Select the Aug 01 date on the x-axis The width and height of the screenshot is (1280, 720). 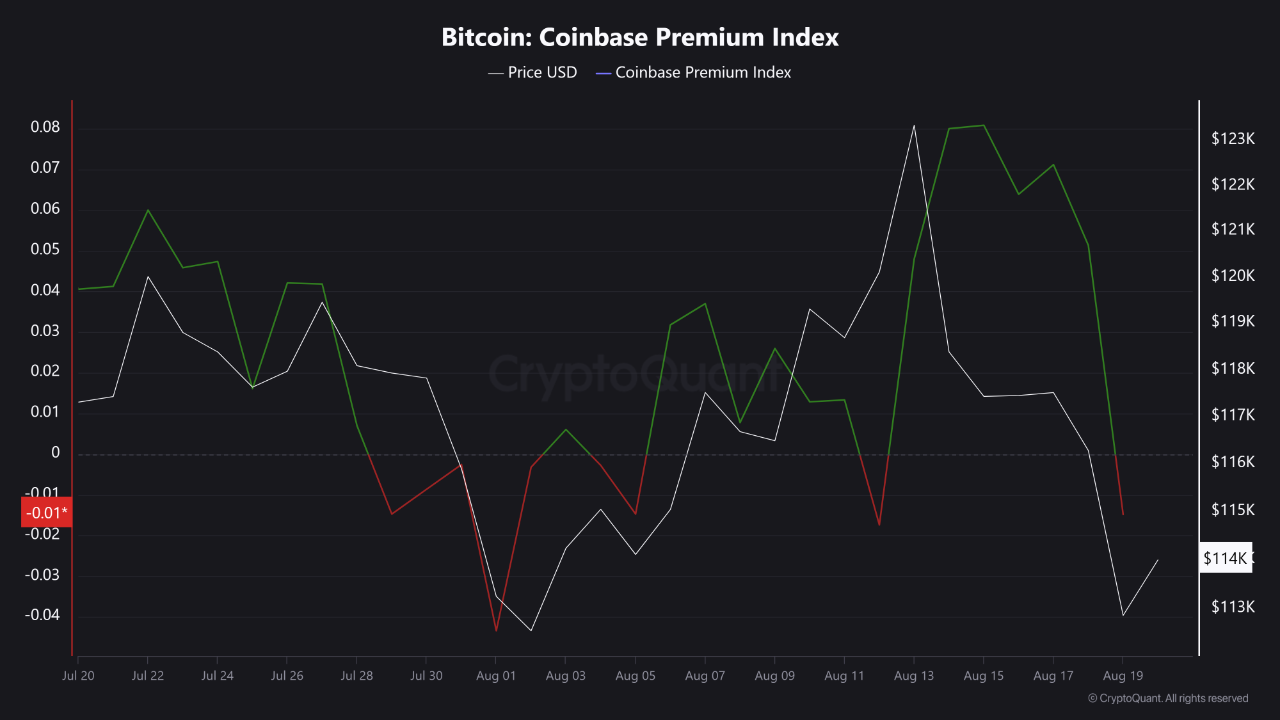click(496, 676)
